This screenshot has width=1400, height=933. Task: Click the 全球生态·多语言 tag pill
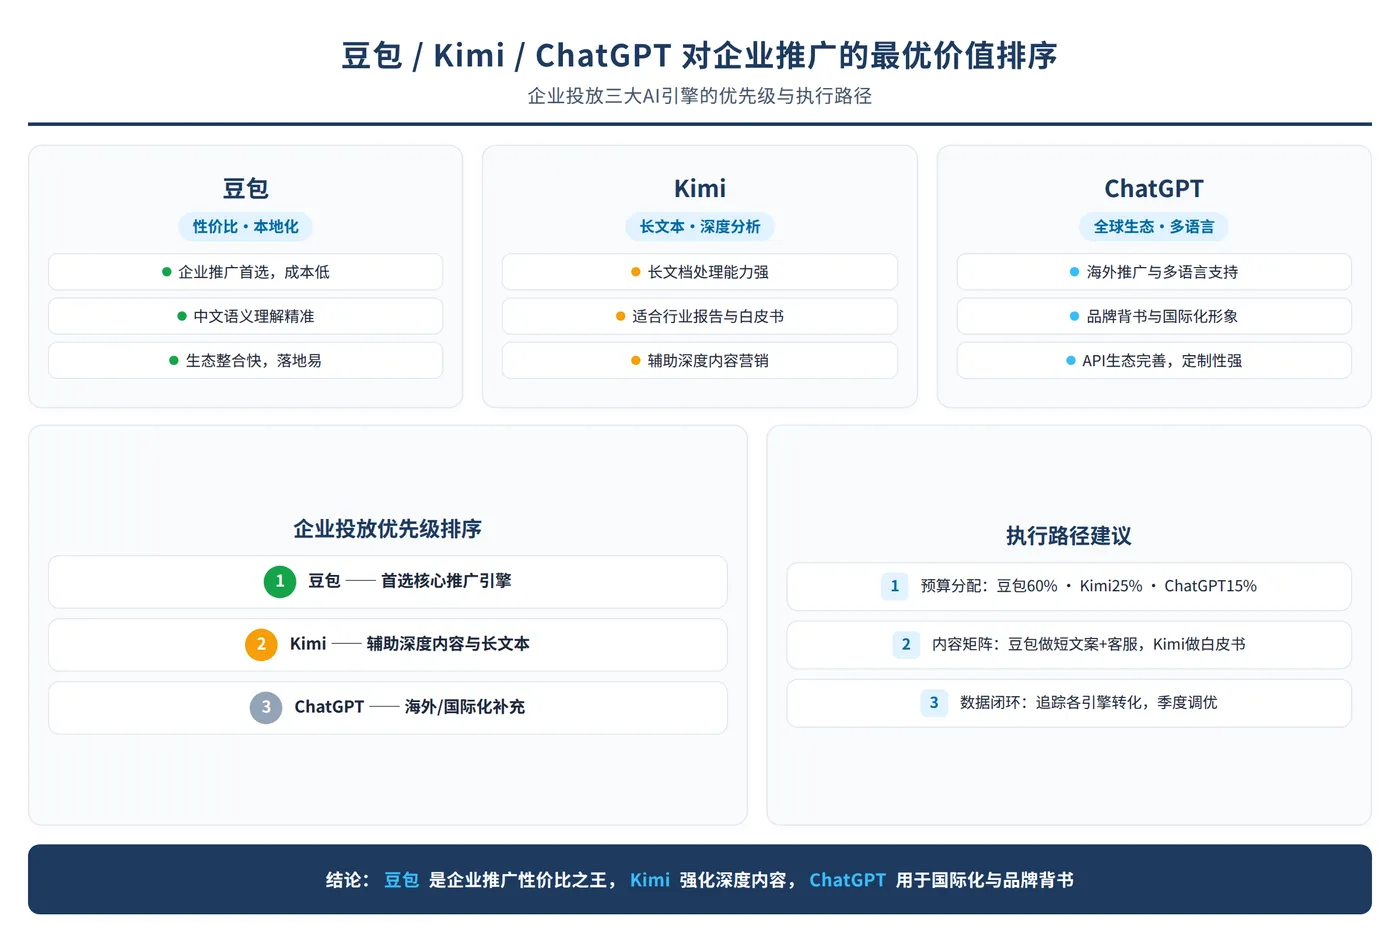(1154, 227)
